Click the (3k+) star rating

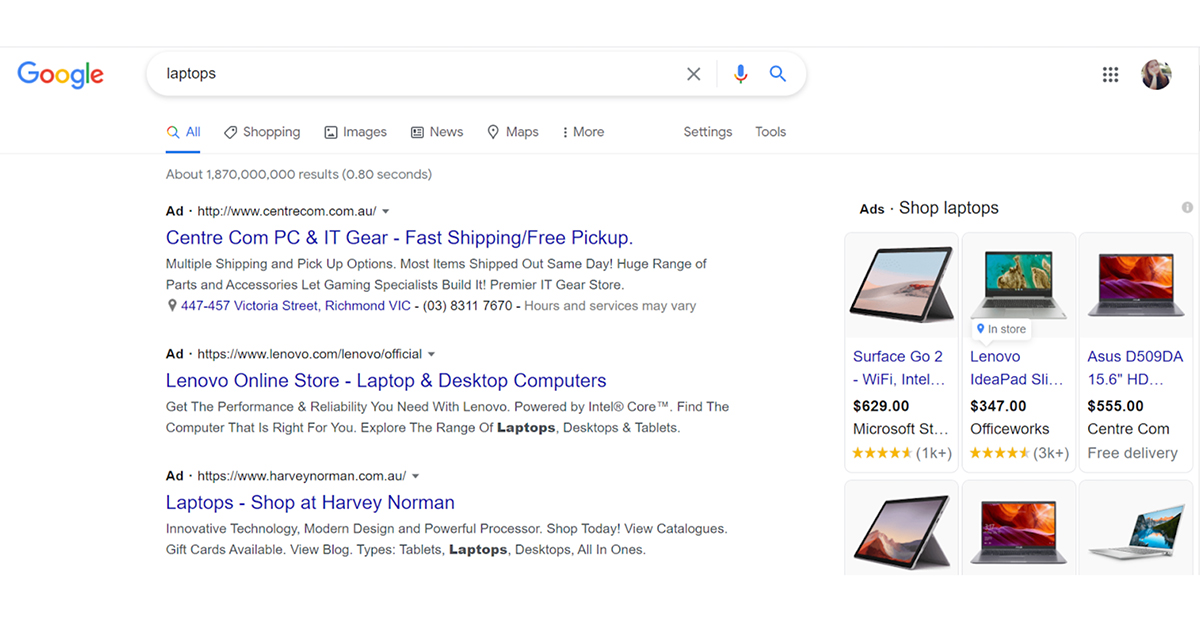pyautogui.click(x=1020, y=453)
